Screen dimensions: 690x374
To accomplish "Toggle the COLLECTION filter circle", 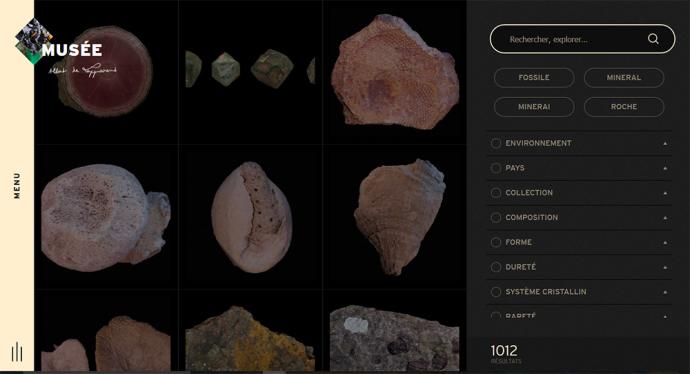I will coord(496,193).
